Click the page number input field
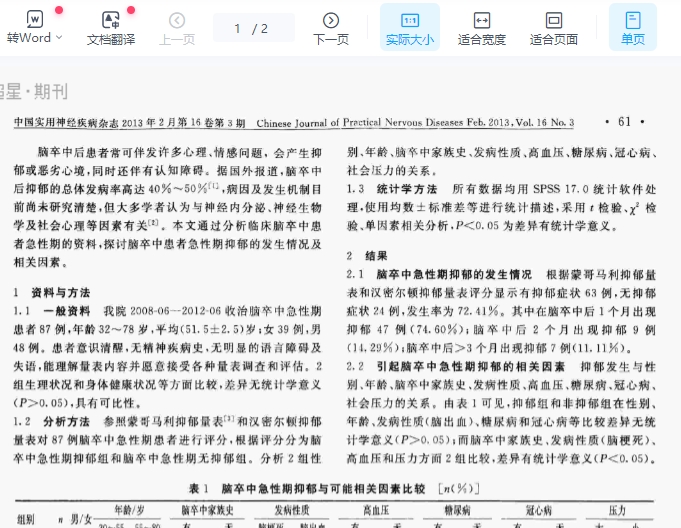Screen dimensions: 681x528 252,28
